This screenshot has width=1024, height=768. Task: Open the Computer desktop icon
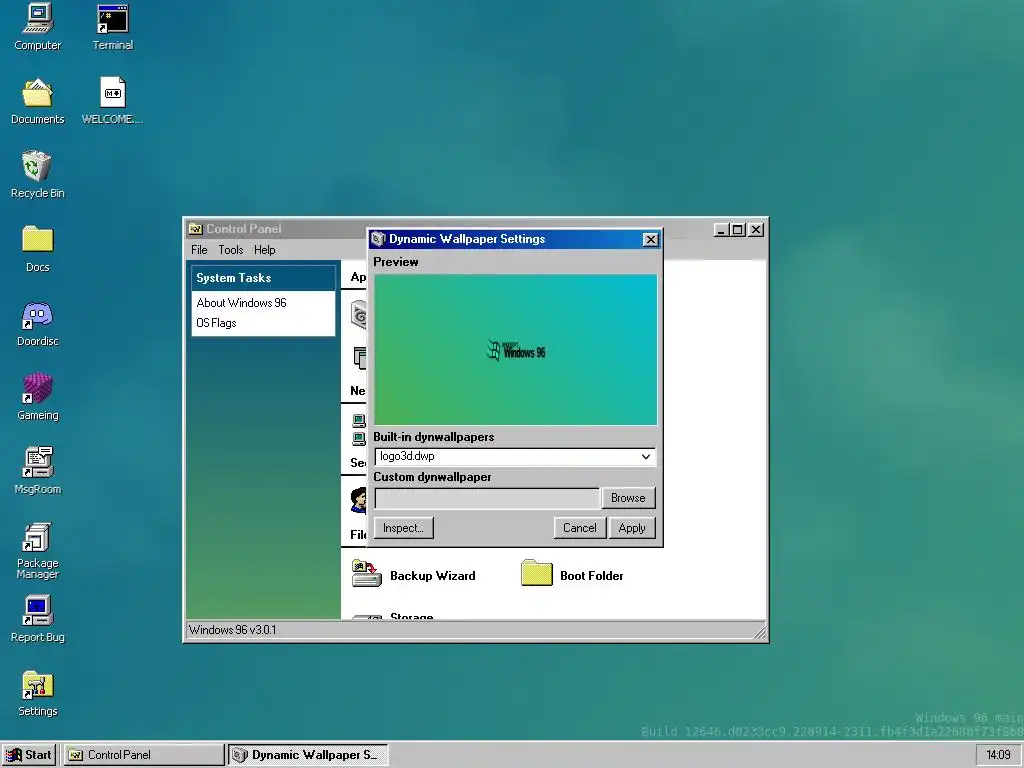[x=38, y=27]
